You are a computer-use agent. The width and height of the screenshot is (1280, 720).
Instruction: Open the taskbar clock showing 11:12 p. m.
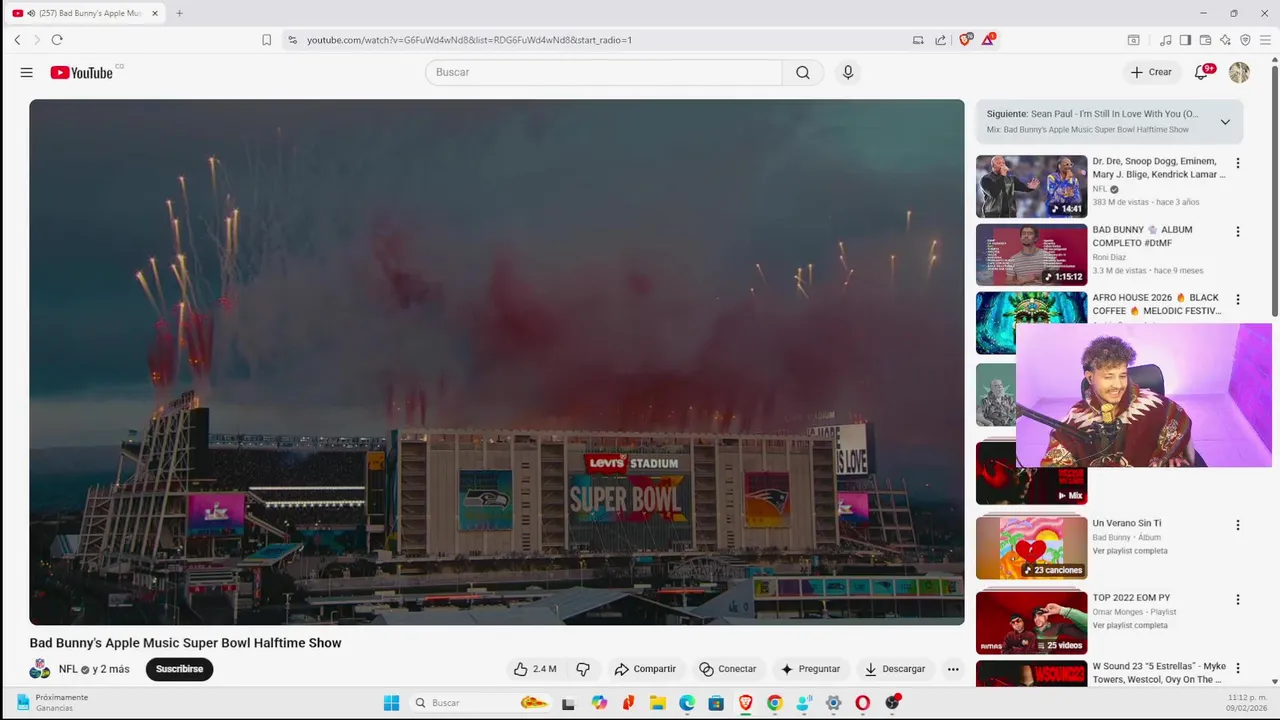[x=1245, y=703]
